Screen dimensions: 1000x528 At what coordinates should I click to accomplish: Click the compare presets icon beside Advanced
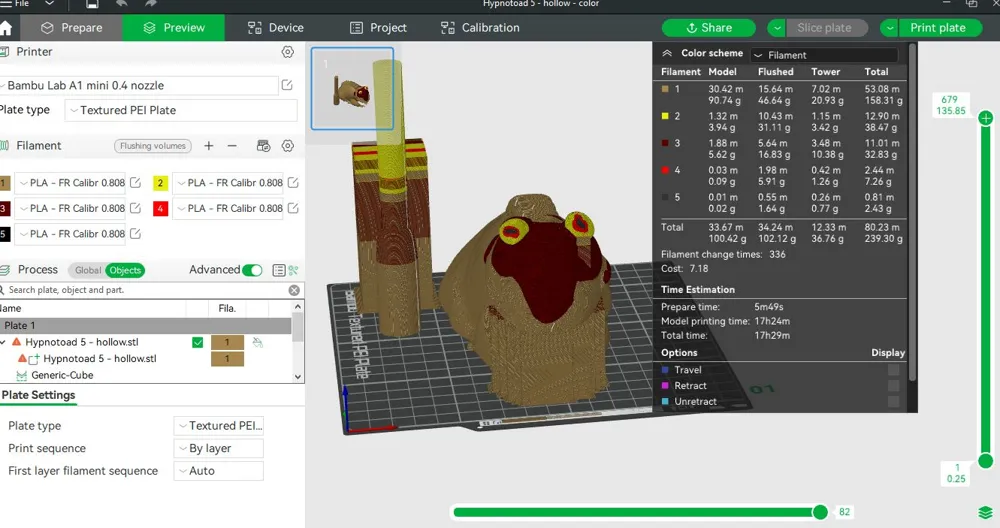[279, 270]
